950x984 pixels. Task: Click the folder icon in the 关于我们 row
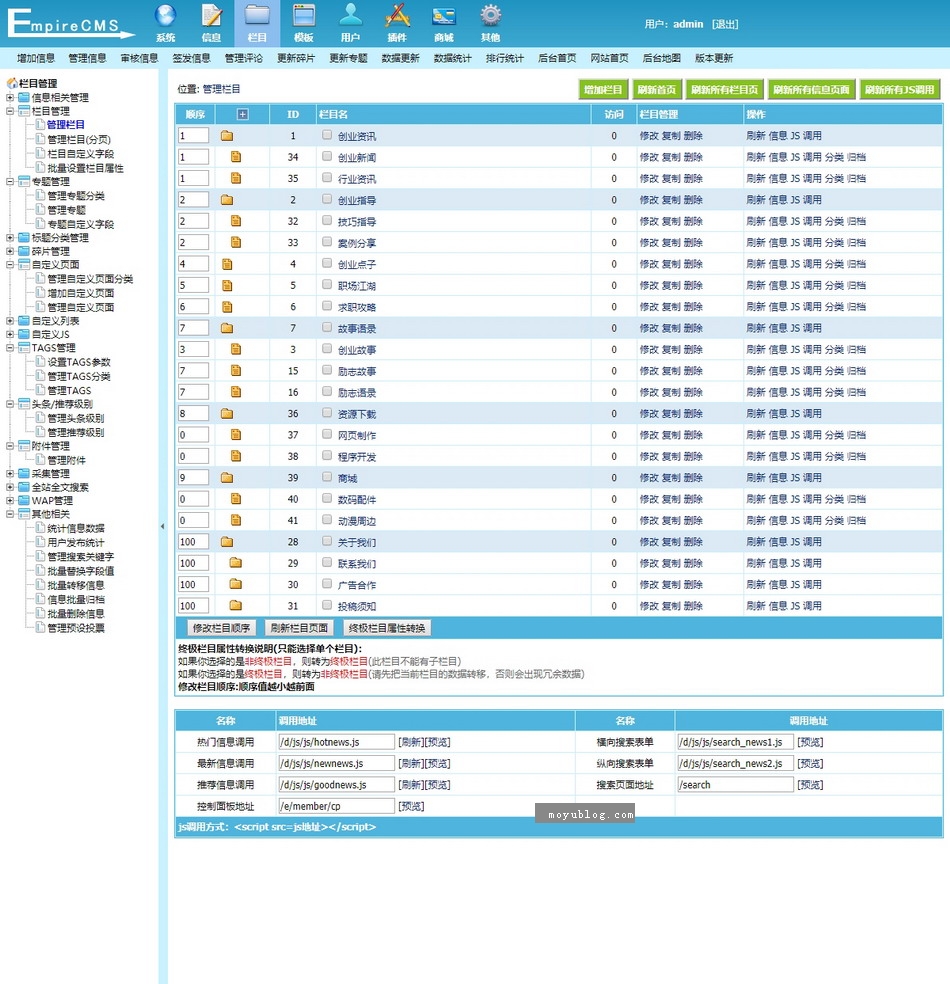227,542
